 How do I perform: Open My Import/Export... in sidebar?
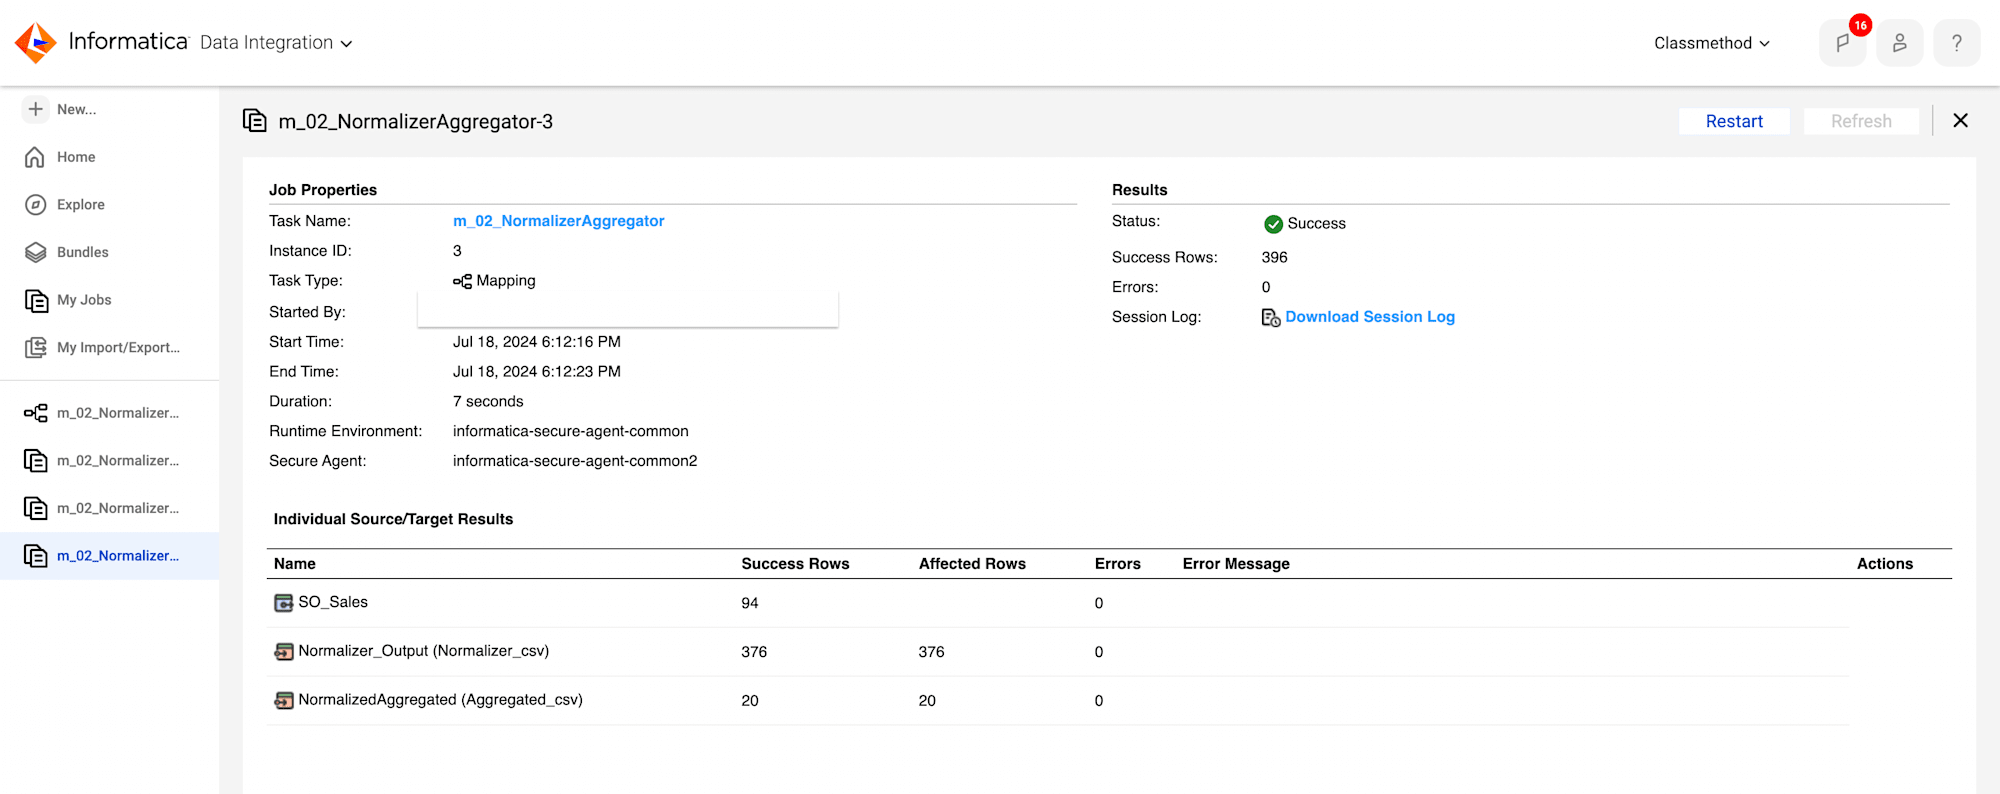point(118,347)
